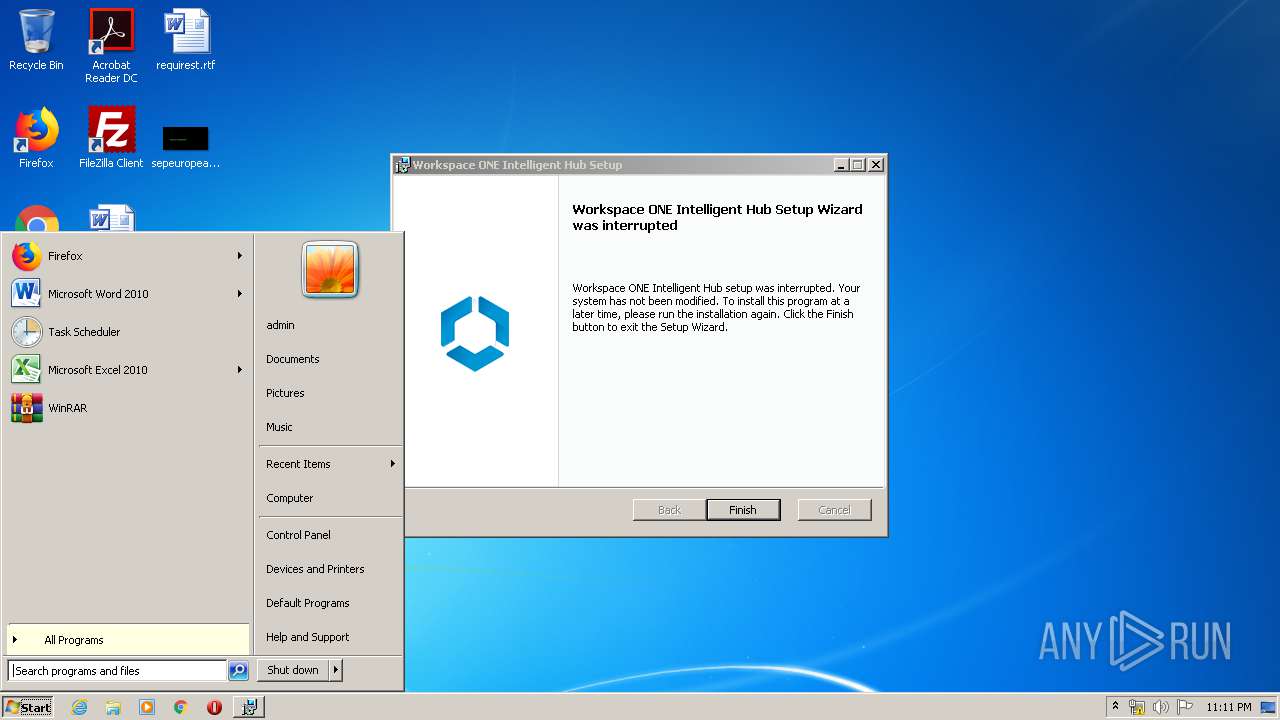Viewport: 1280px width, 720px height.
Task: Click the Start button on taskbar
Action: point(28,707)
